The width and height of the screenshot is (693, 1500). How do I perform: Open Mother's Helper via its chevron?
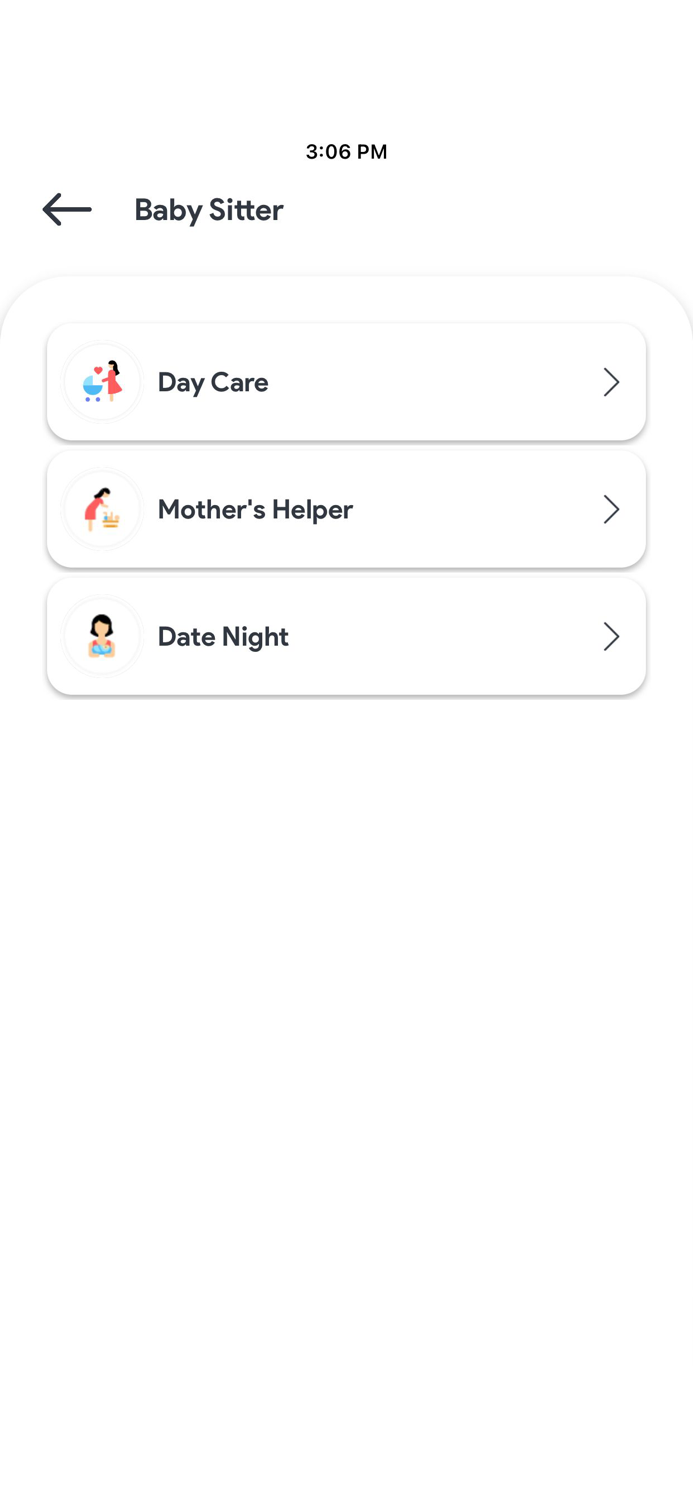point(611,509)
